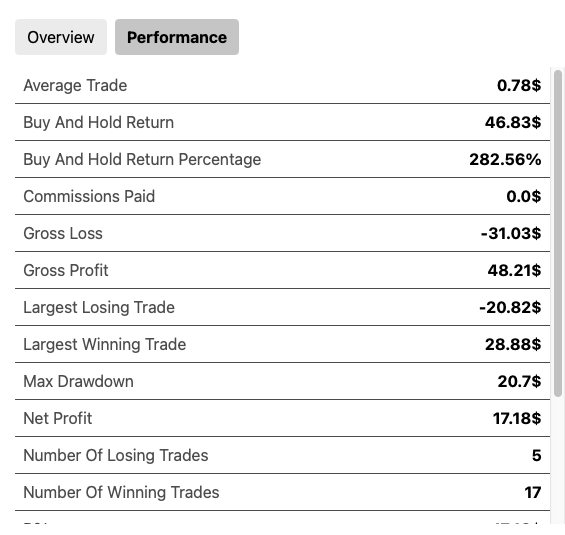Screen dimensions: 565x535
Task: Click the 28.88$ largest winning value
Action: click(513, 344)
